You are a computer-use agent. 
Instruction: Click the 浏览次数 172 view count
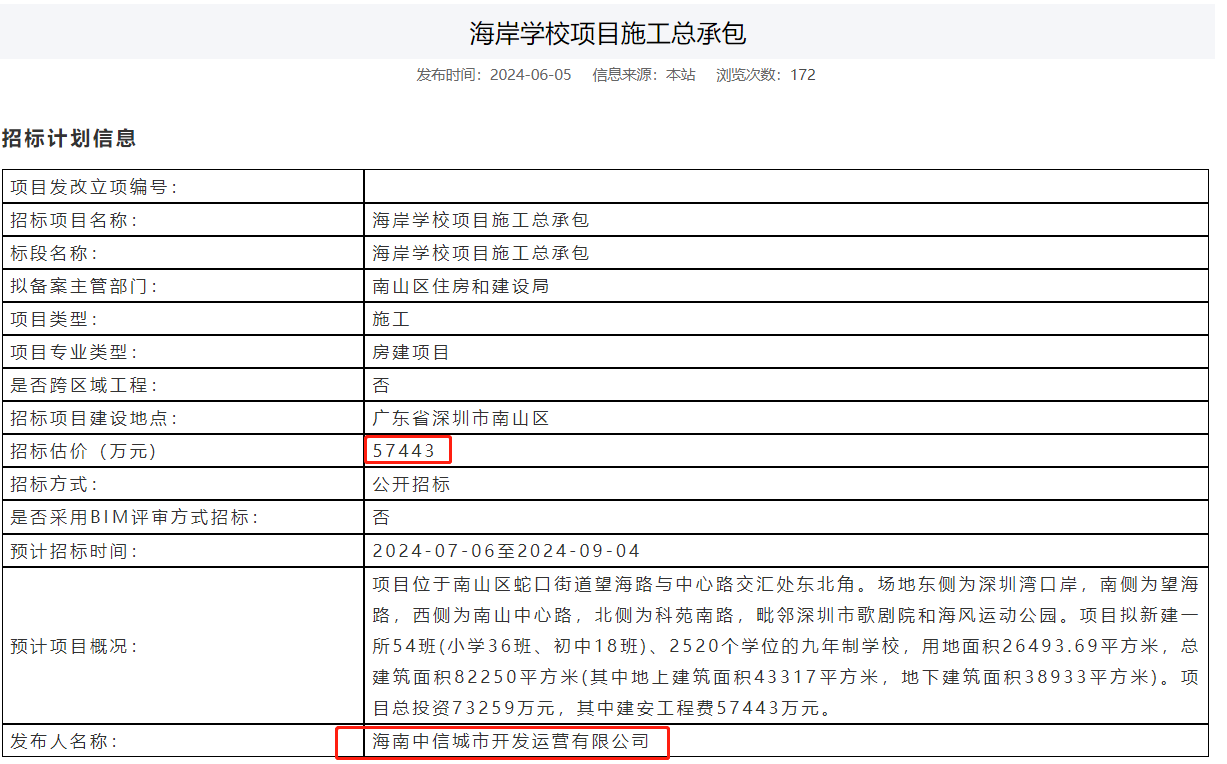[x=765, y=75]
